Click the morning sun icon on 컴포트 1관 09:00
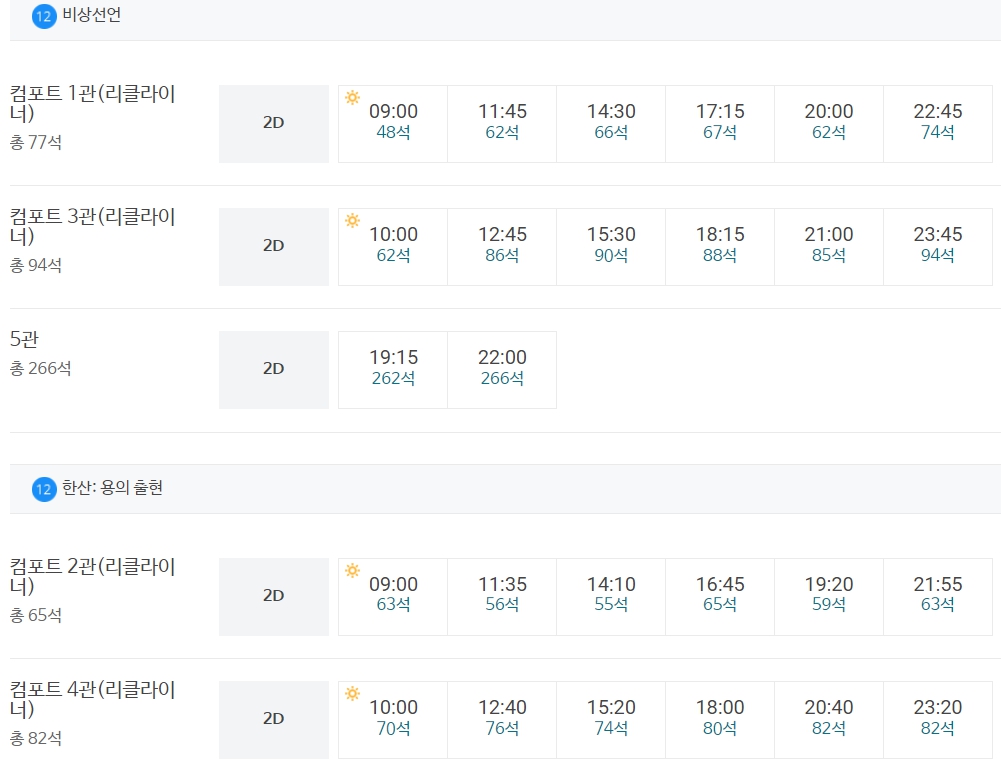Image resolution: width=1001 pixels, height=766 pixels. 352,98
